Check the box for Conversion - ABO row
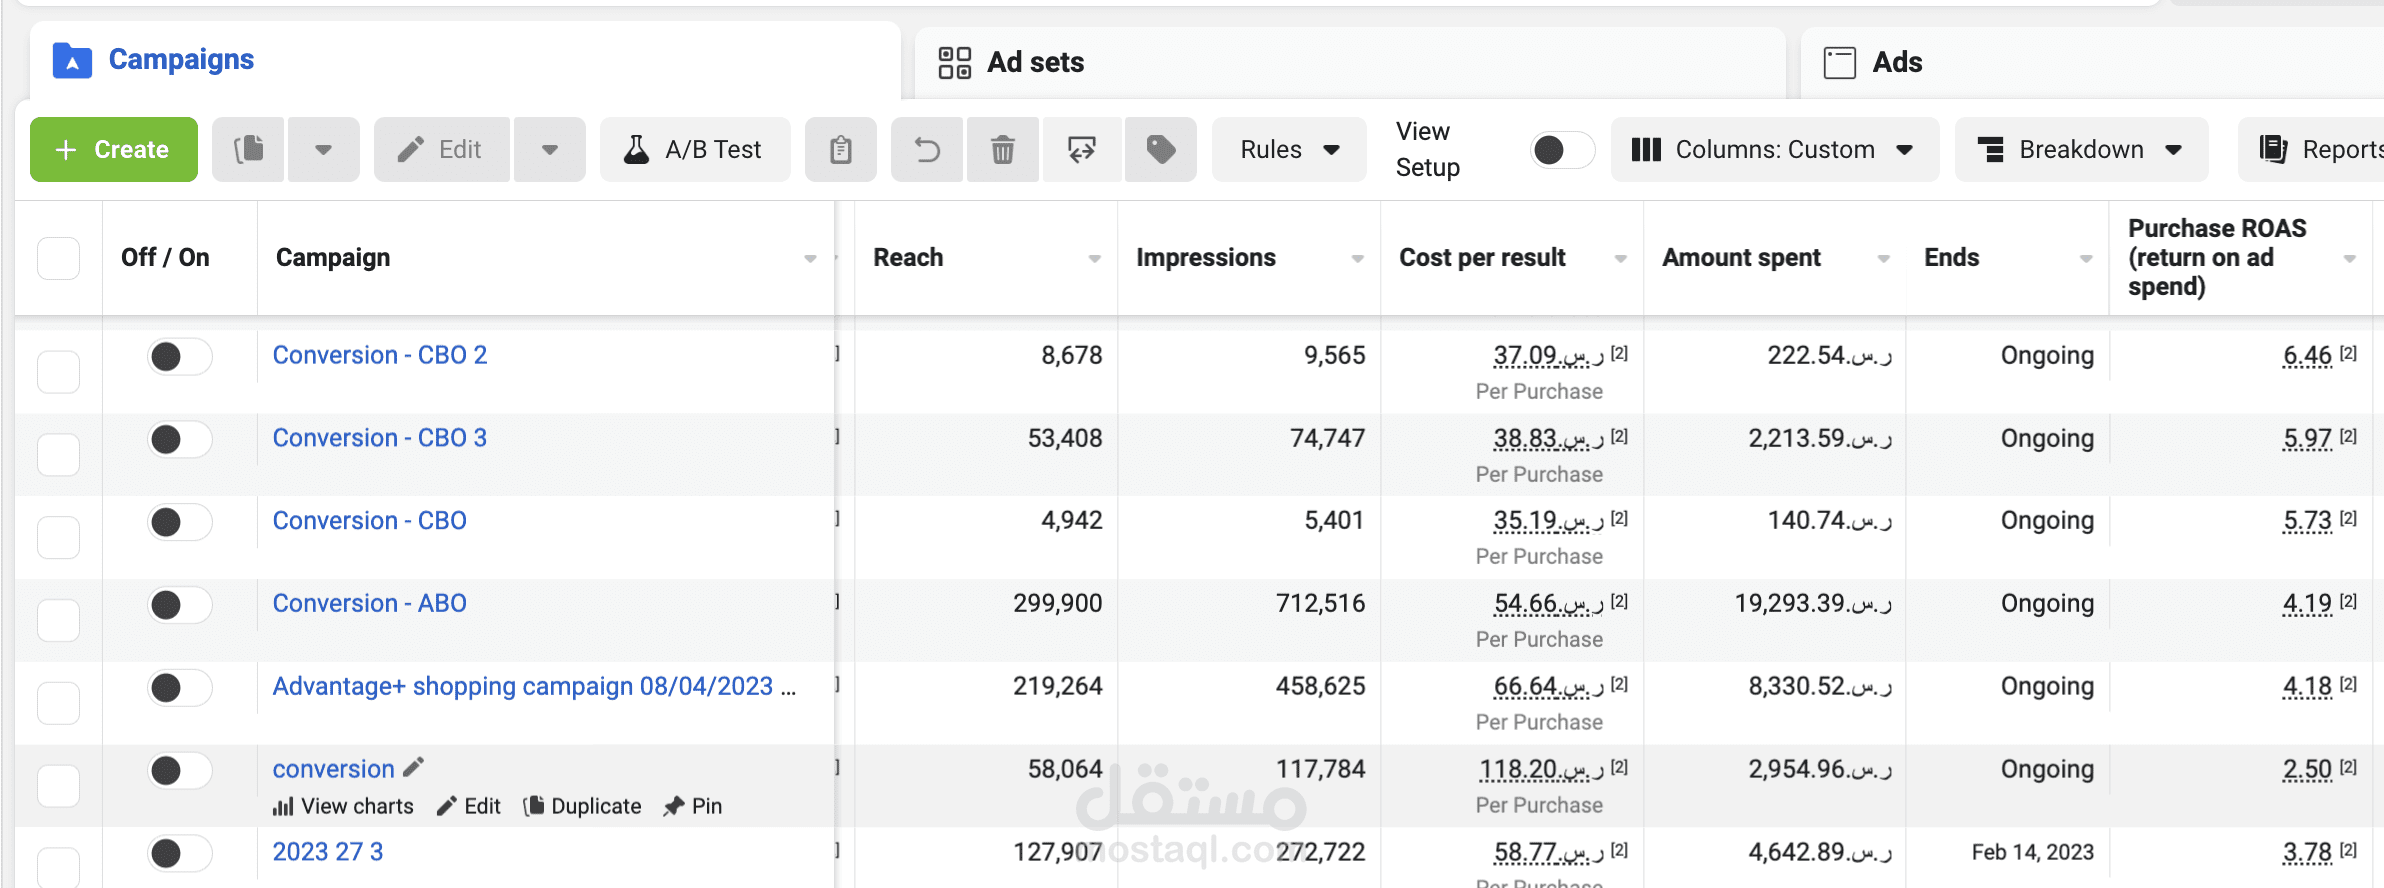The image size is (2384, 888). pyautogui.click(x=58, y=620)
